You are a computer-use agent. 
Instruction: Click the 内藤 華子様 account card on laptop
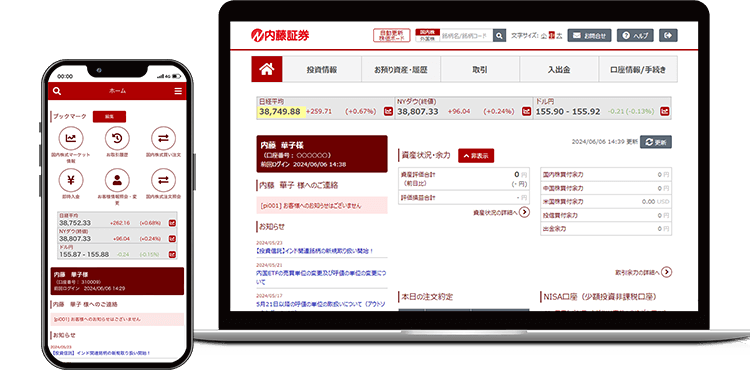tap(322, 154)
